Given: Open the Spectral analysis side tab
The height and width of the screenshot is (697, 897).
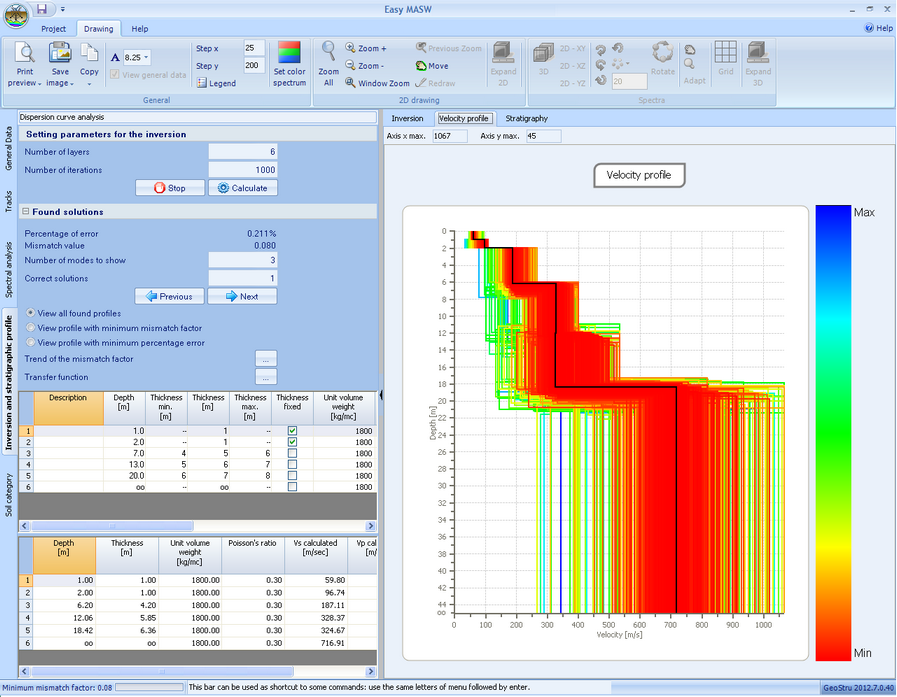Looking at the screenshot, I should coord(9,270).
